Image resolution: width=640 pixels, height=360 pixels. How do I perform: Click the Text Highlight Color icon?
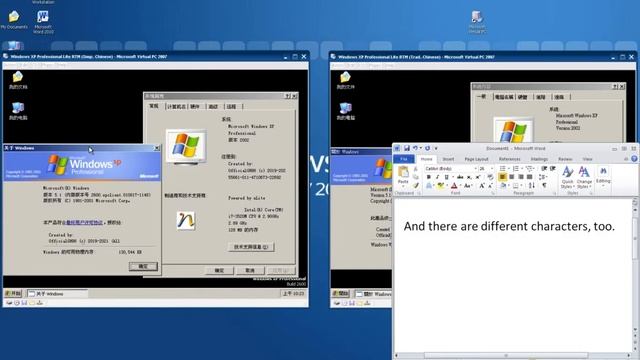[x=440, y=186]
